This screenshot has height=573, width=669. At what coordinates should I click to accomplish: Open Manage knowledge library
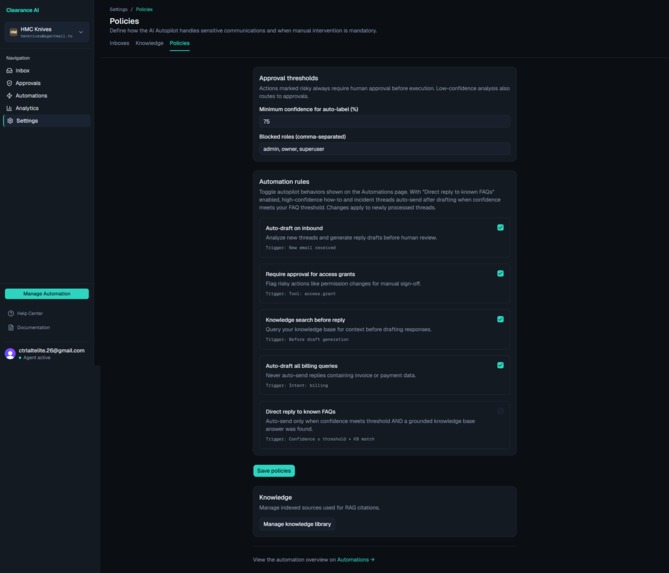pyautogui.click(x=297, y=524)
